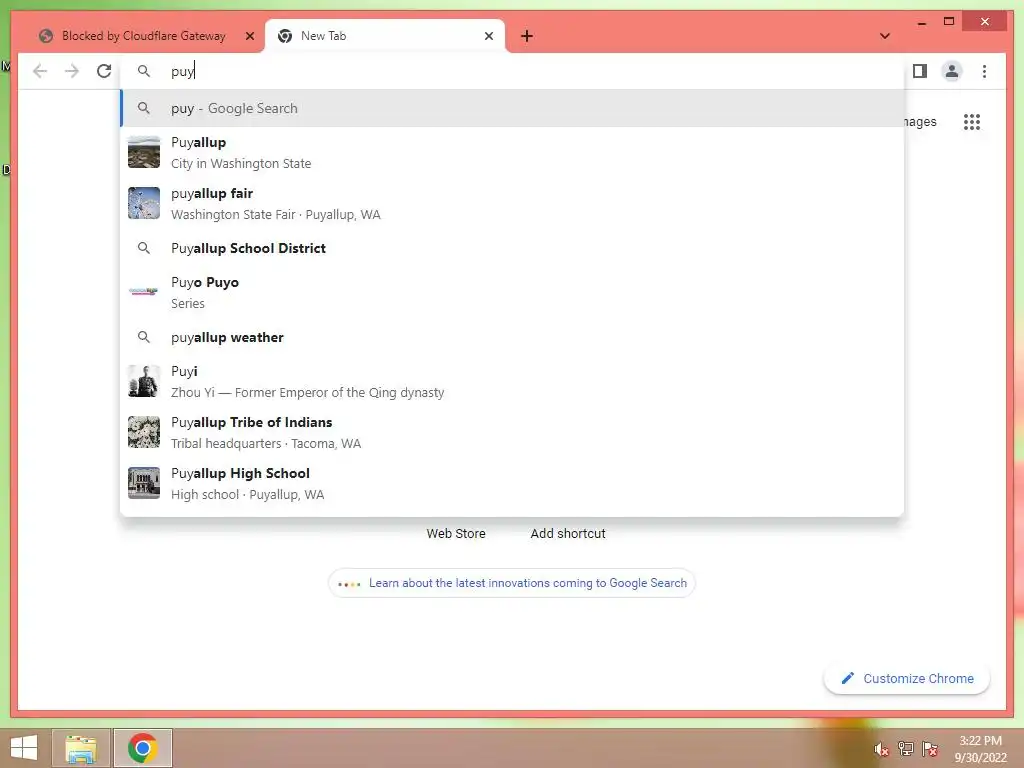Click in the address bar text field

512,71
